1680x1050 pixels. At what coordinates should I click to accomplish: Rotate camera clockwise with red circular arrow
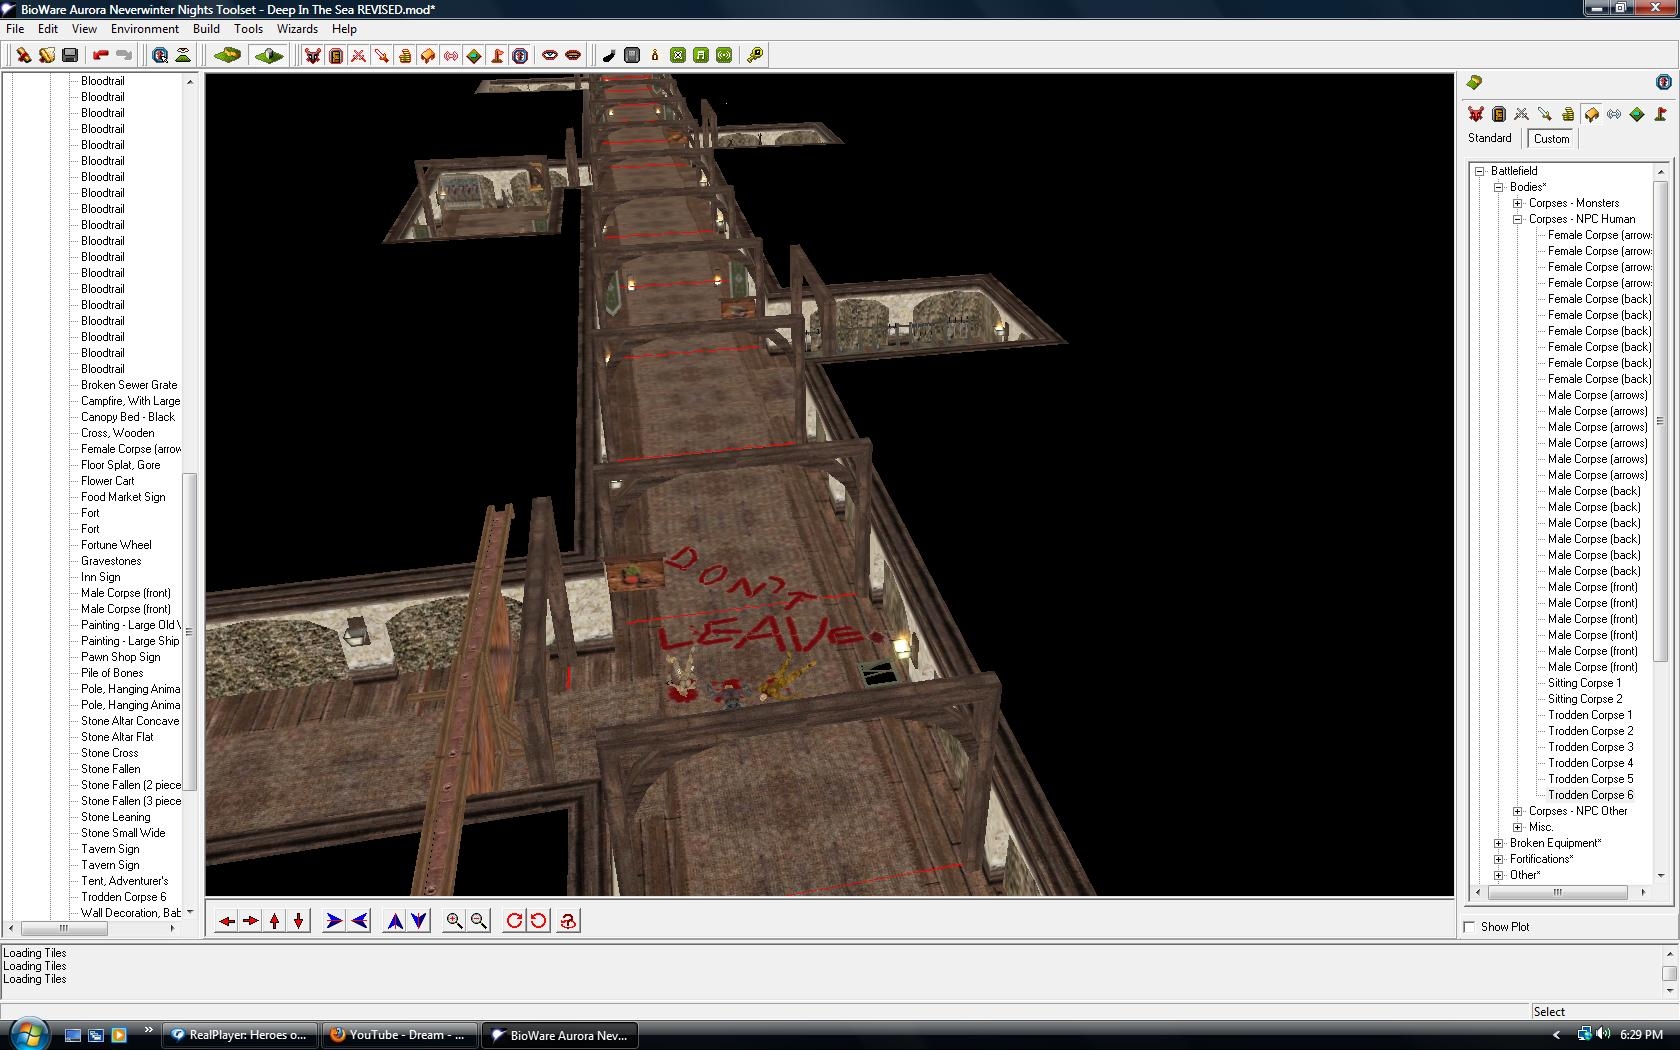pos(514,921)
